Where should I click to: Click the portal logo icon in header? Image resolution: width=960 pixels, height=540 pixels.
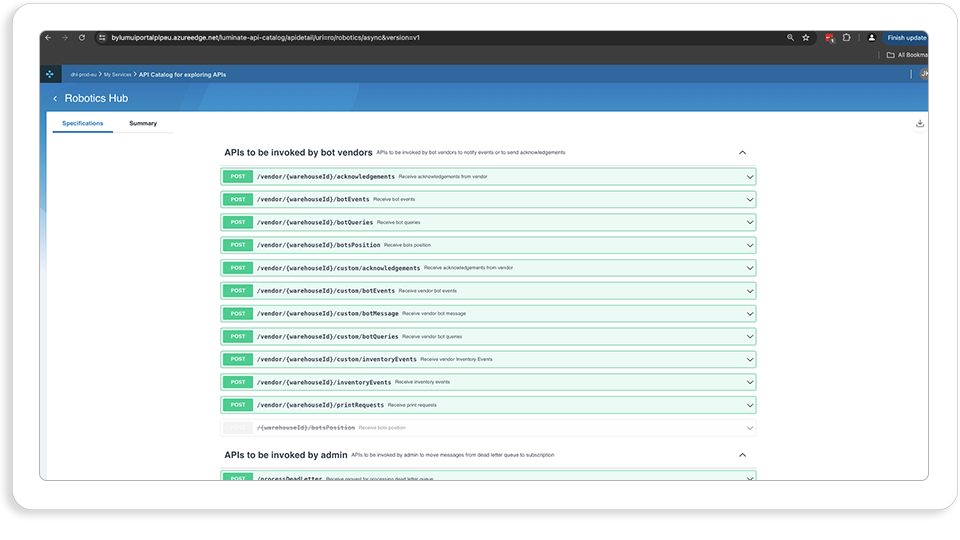[50, 75]
